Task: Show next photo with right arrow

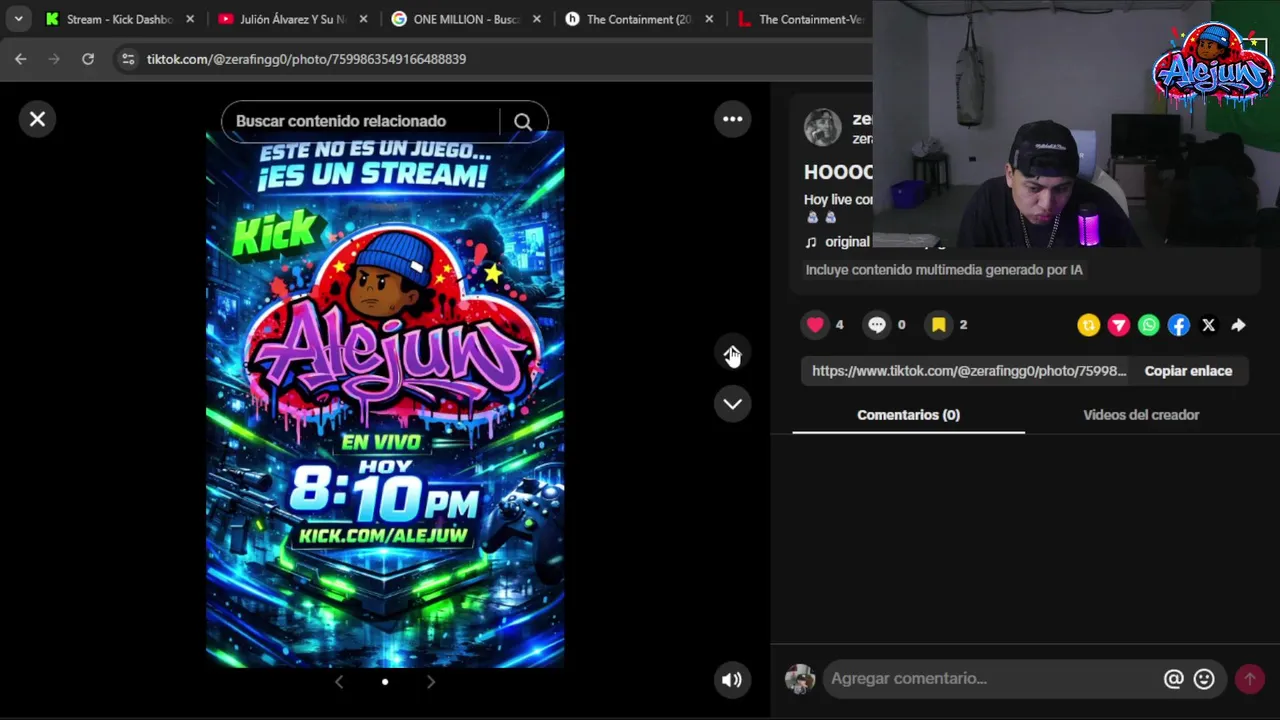Action: pos(431,681)
